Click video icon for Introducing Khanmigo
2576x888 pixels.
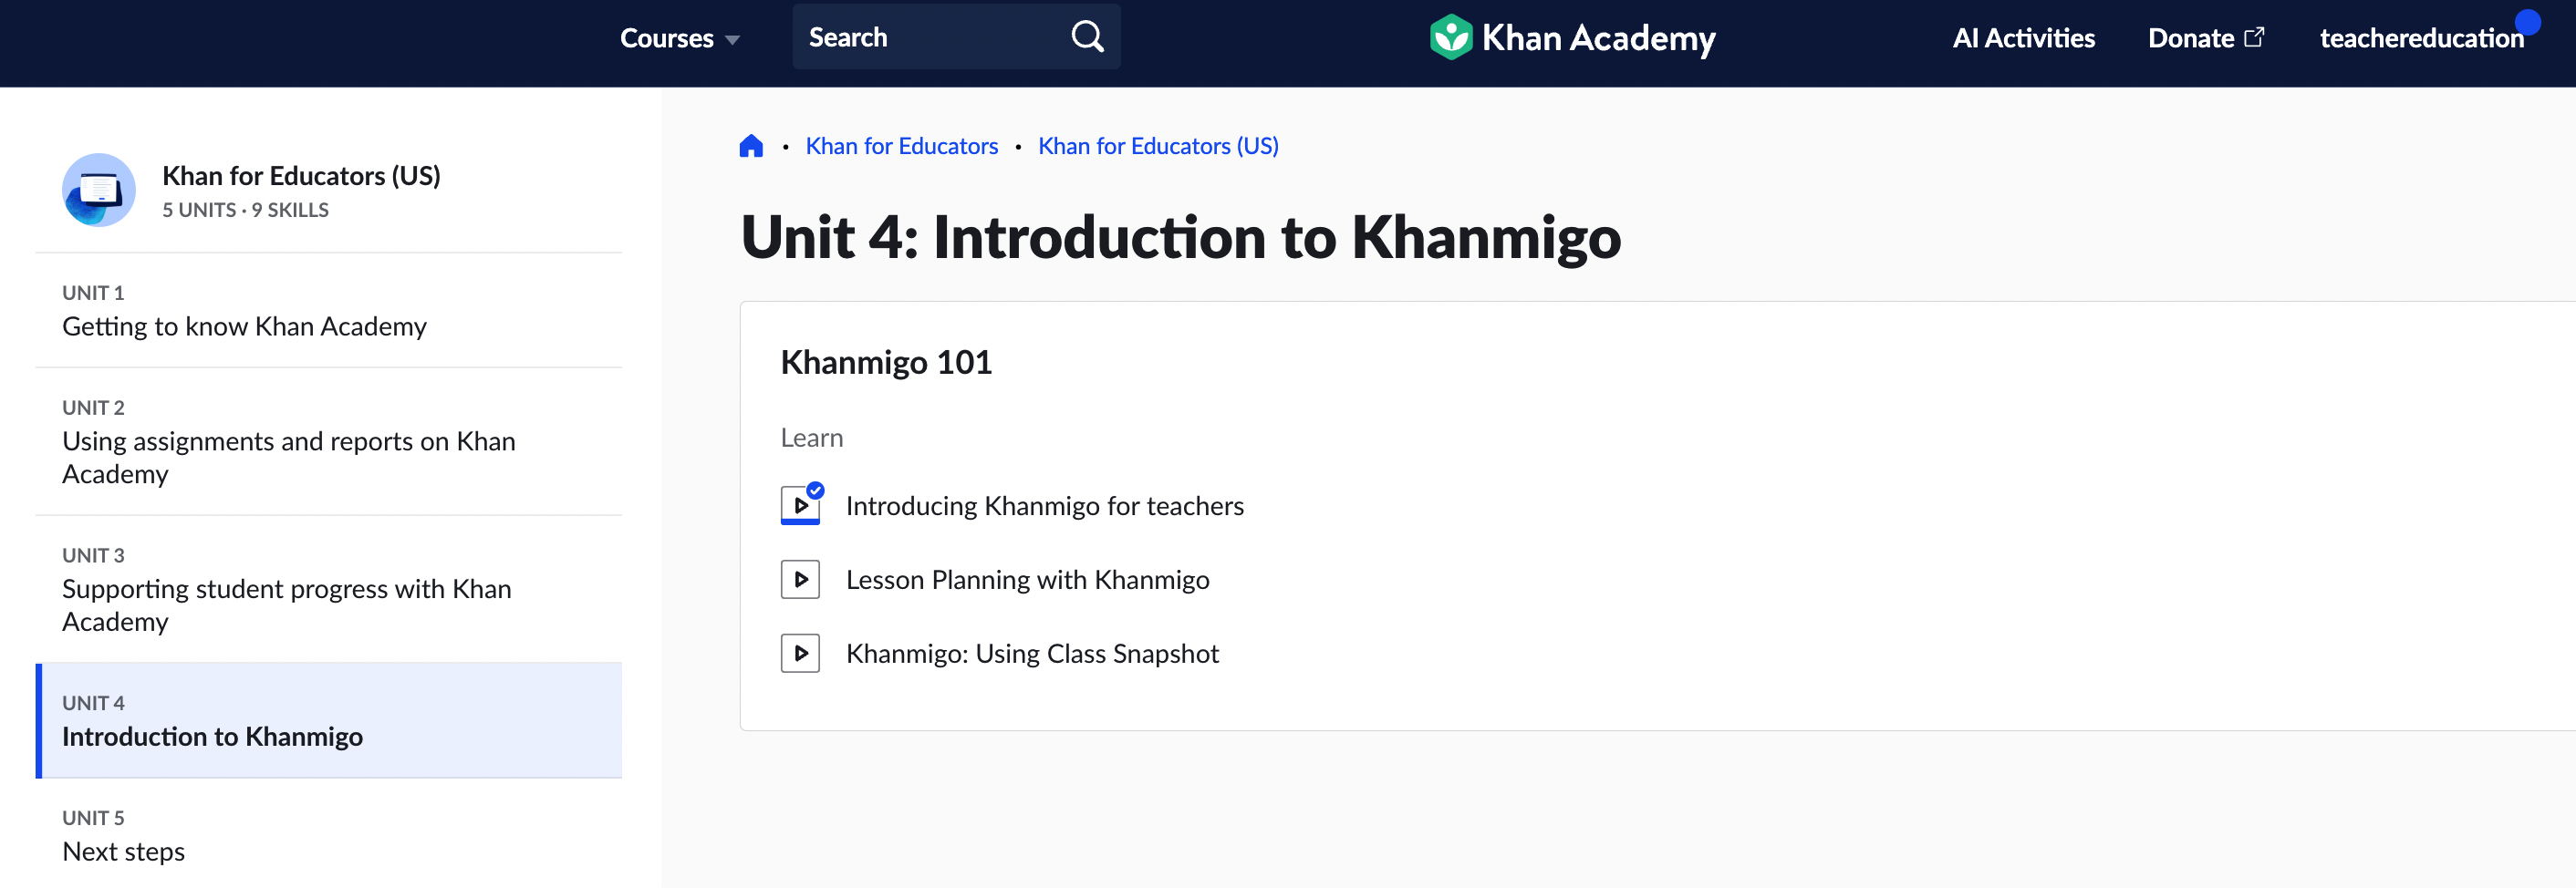pyautogui.click(x=800, y=505)
